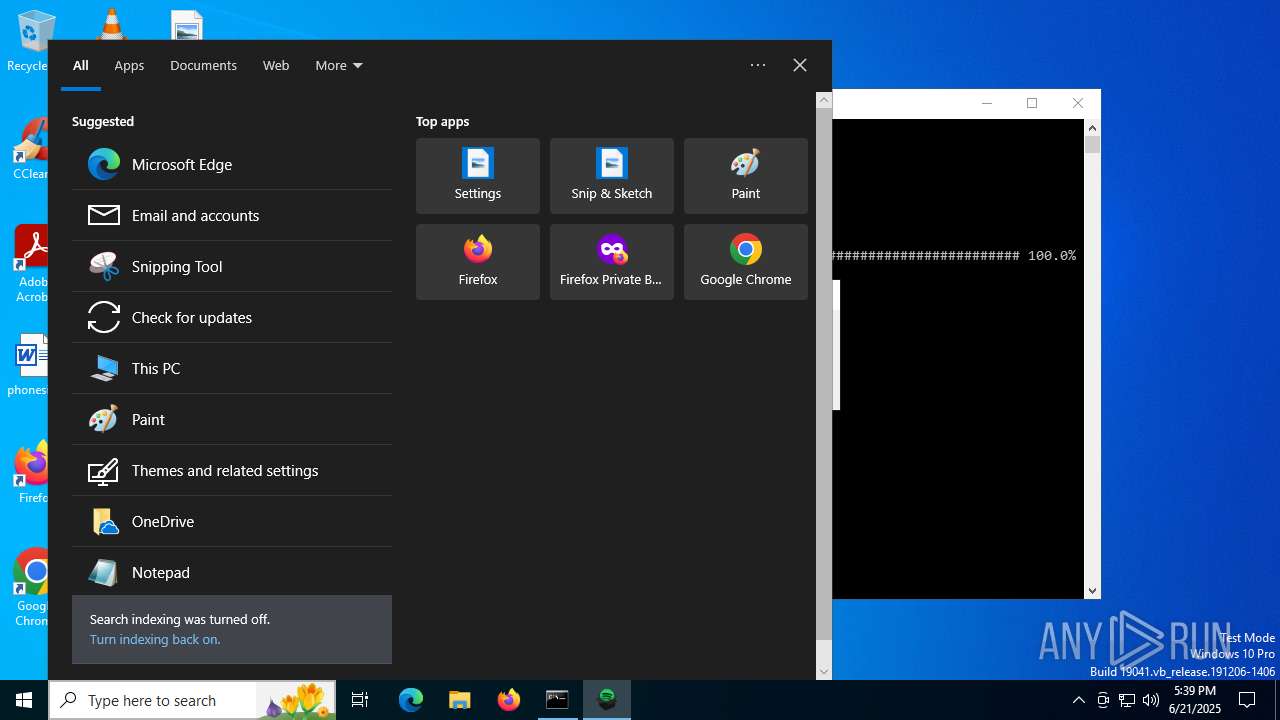This screenshot has width=1280, height=720.
Task: Open This PC from suggested list
Action: [x=232, y=369]
